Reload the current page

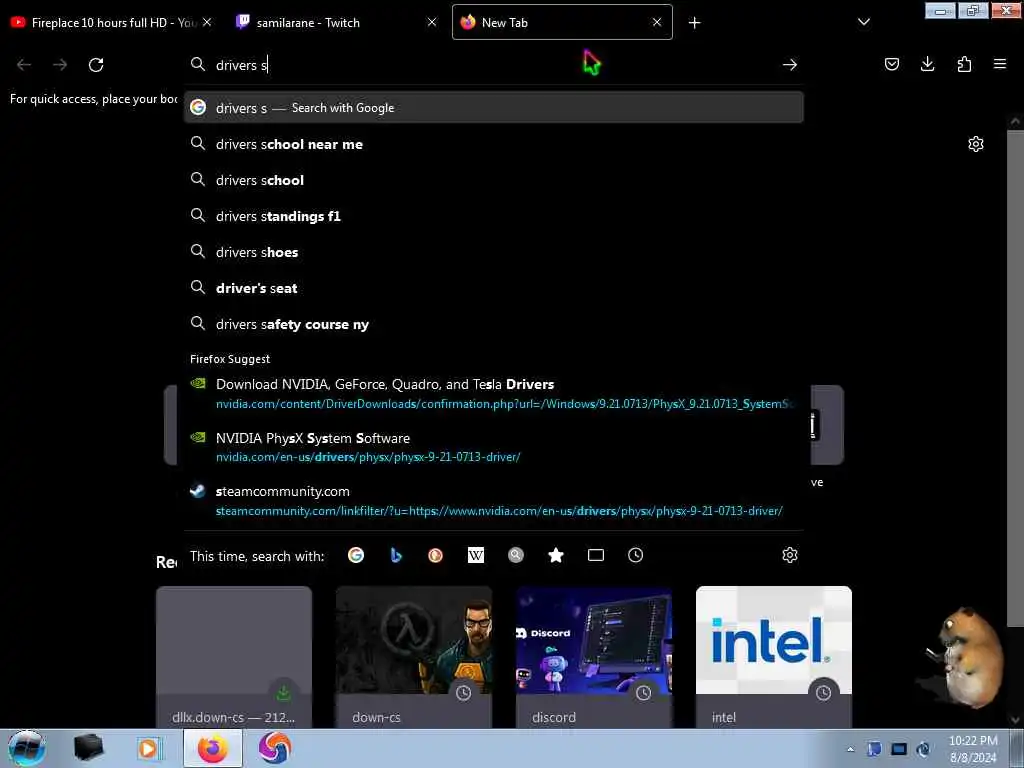[96, 65]
